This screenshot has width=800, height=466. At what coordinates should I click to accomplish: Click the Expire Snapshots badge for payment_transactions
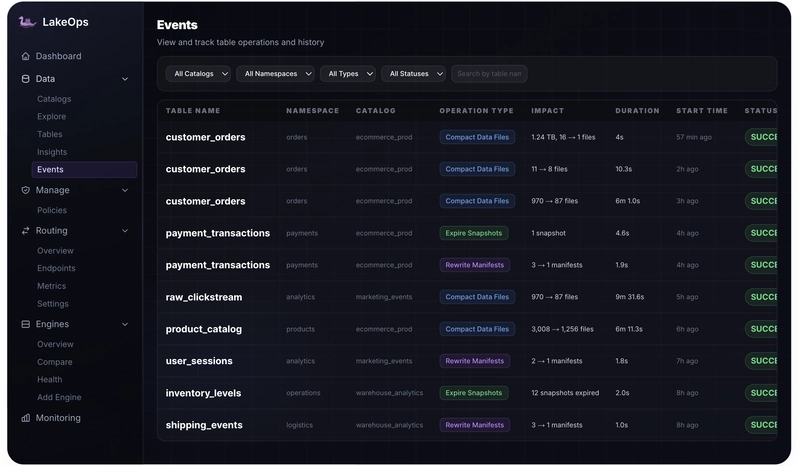tap(473, 233)
